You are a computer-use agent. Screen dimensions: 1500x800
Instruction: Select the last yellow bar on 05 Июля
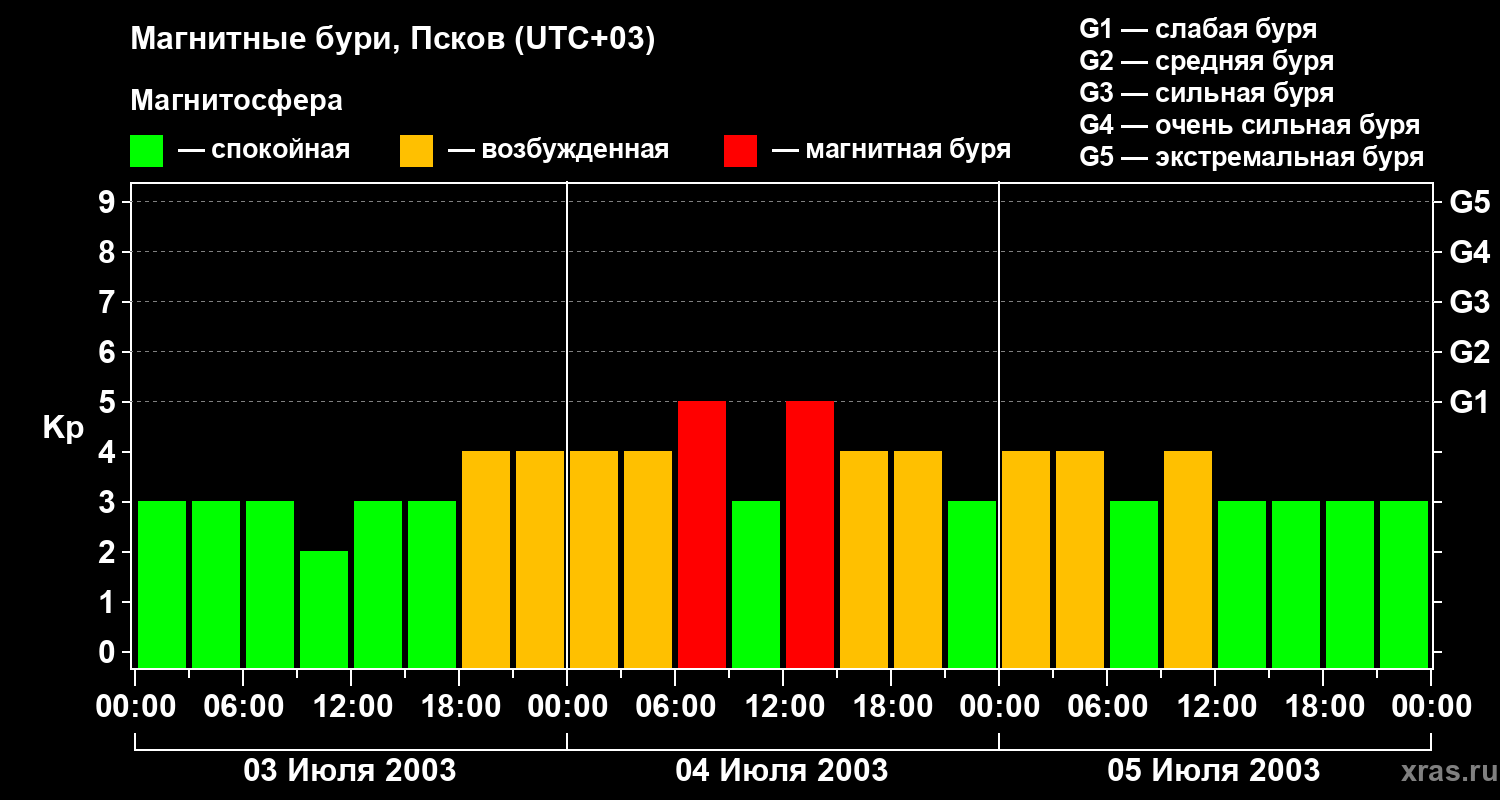pos(1188,559)
